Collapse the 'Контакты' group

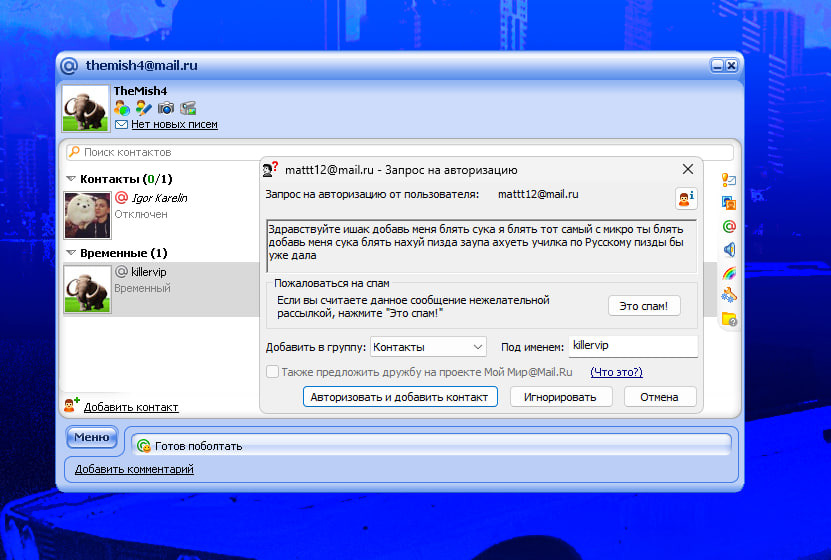point(71,179)
